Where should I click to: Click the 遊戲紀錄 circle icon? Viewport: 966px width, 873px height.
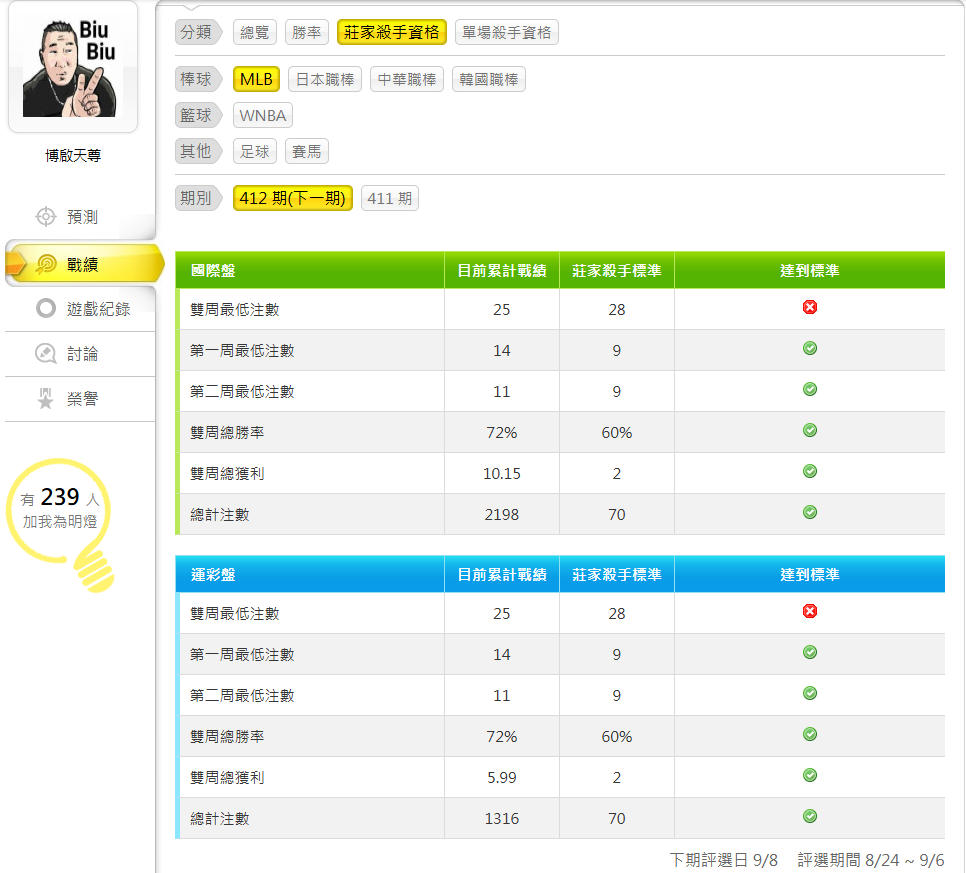pos(45,308)
